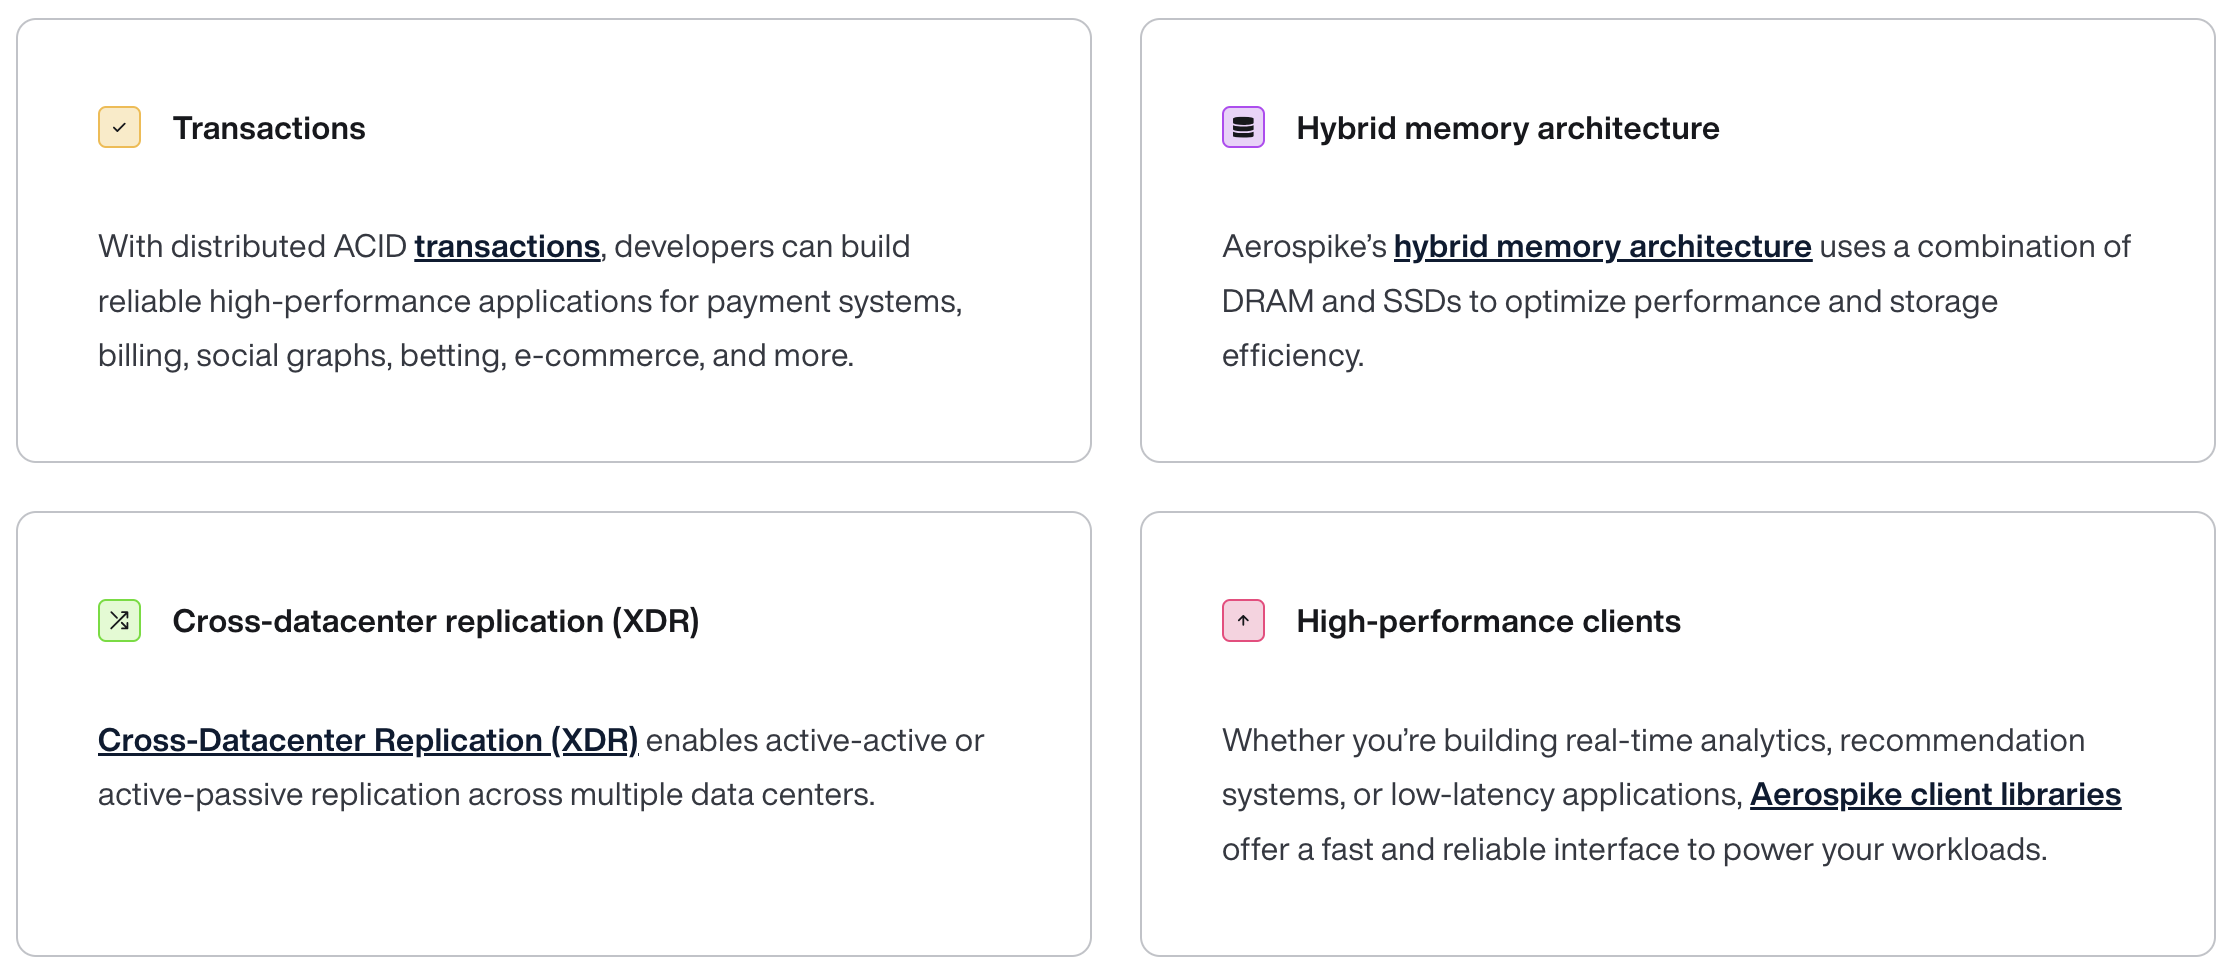This screenshot has width=2232, height=976.
Task: Click the word "efficiency." in hybrid memory card
Action: click(1292, 356)
